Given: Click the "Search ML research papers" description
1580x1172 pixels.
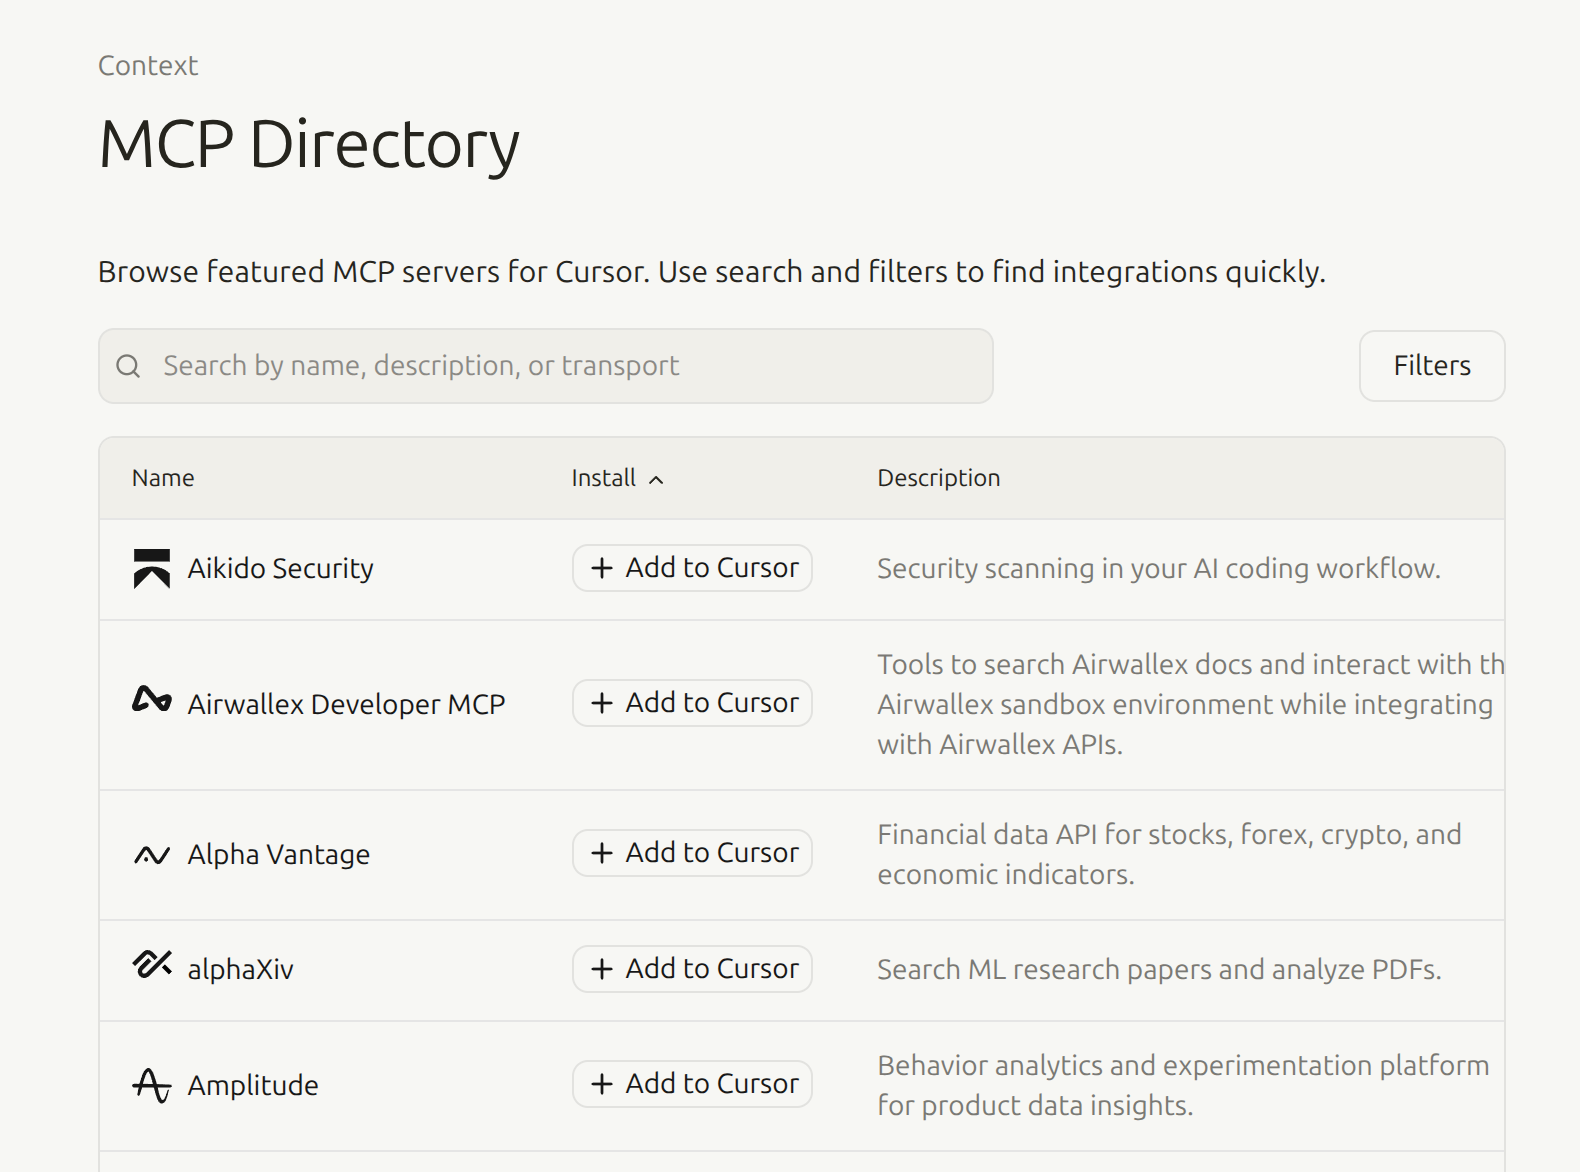Looking at the screenshot, I should (1160, 970).
